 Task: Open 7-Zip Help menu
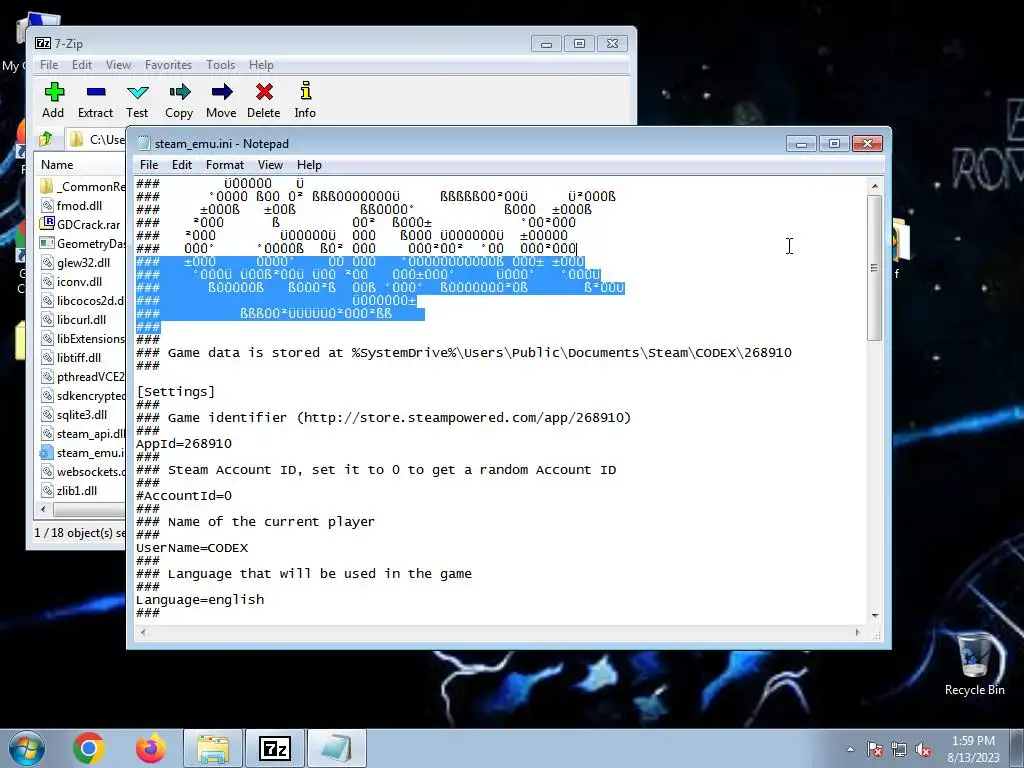[261, 65]
